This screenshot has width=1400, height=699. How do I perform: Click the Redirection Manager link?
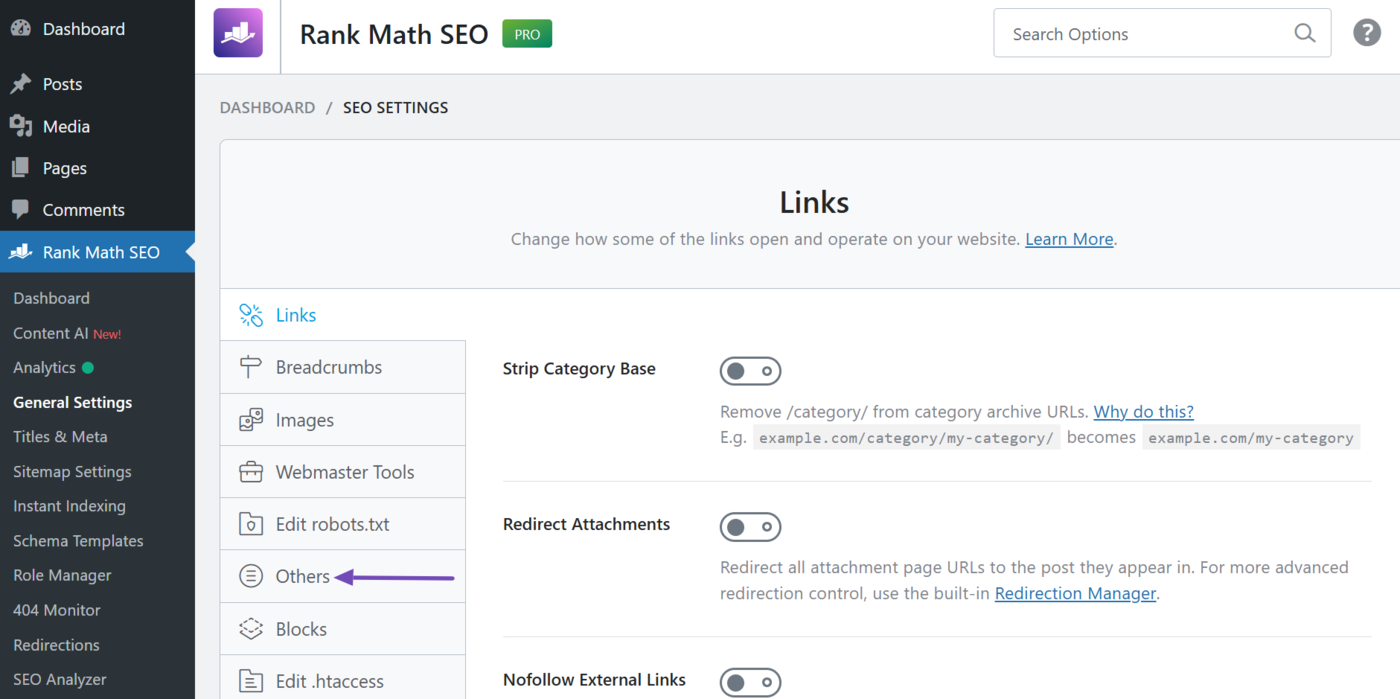coord(1075,593)
